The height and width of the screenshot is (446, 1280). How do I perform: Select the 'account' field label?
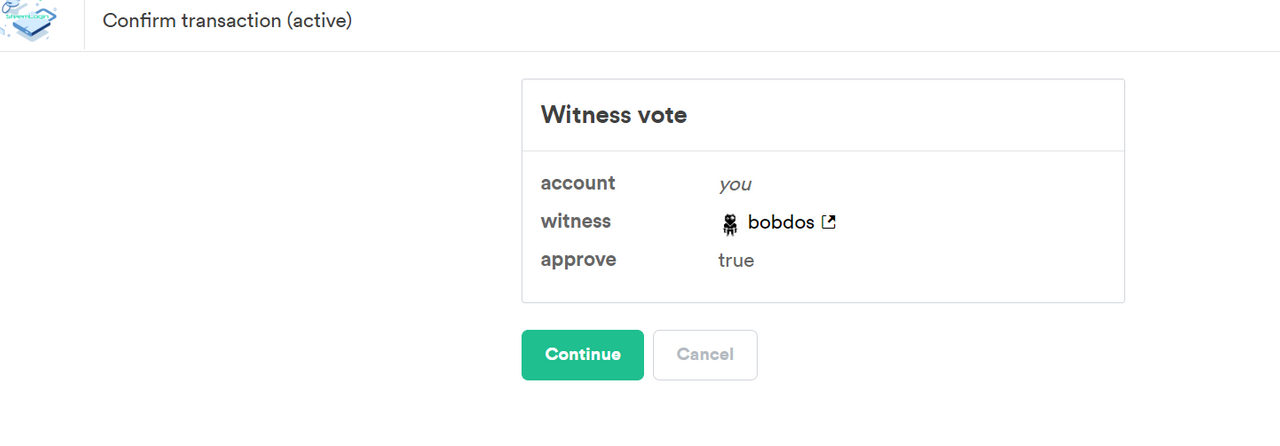pyautogui.click(x=578, y=183)
